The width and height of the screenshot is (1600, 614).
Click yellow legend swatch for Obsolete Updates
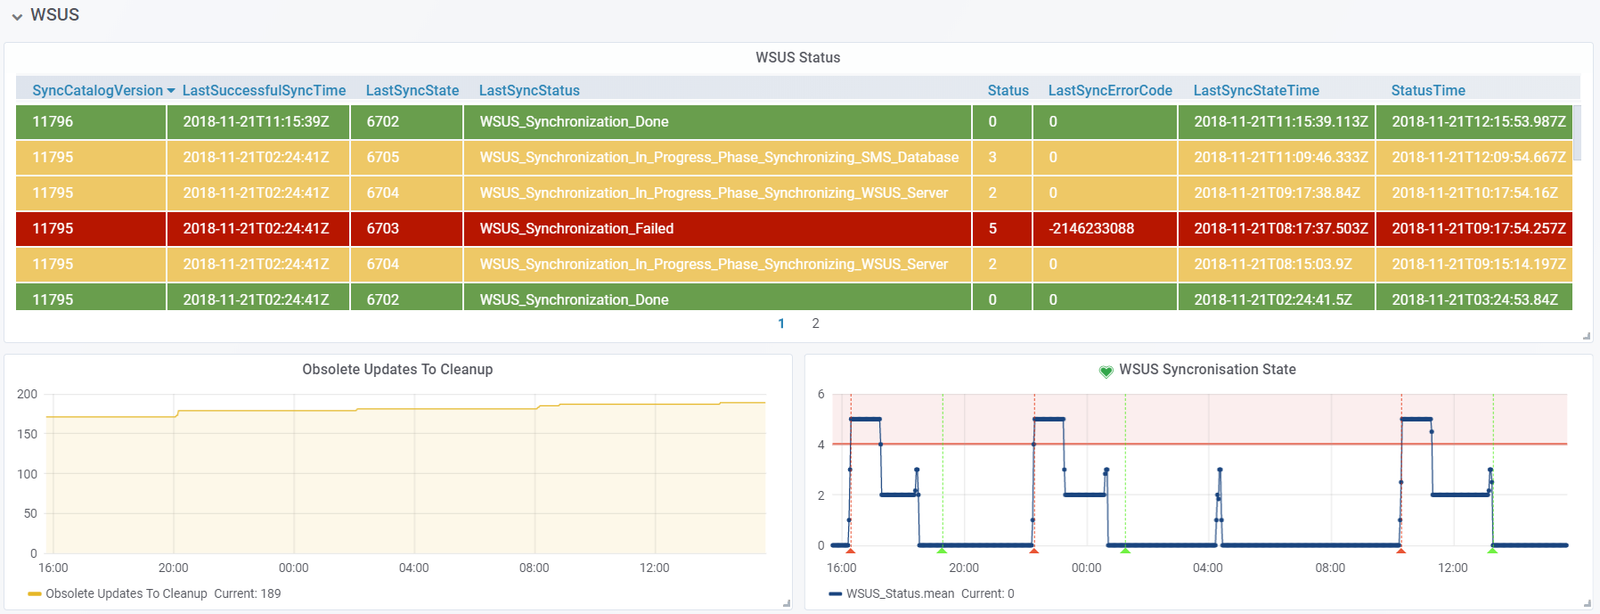(x=35, y=594)
